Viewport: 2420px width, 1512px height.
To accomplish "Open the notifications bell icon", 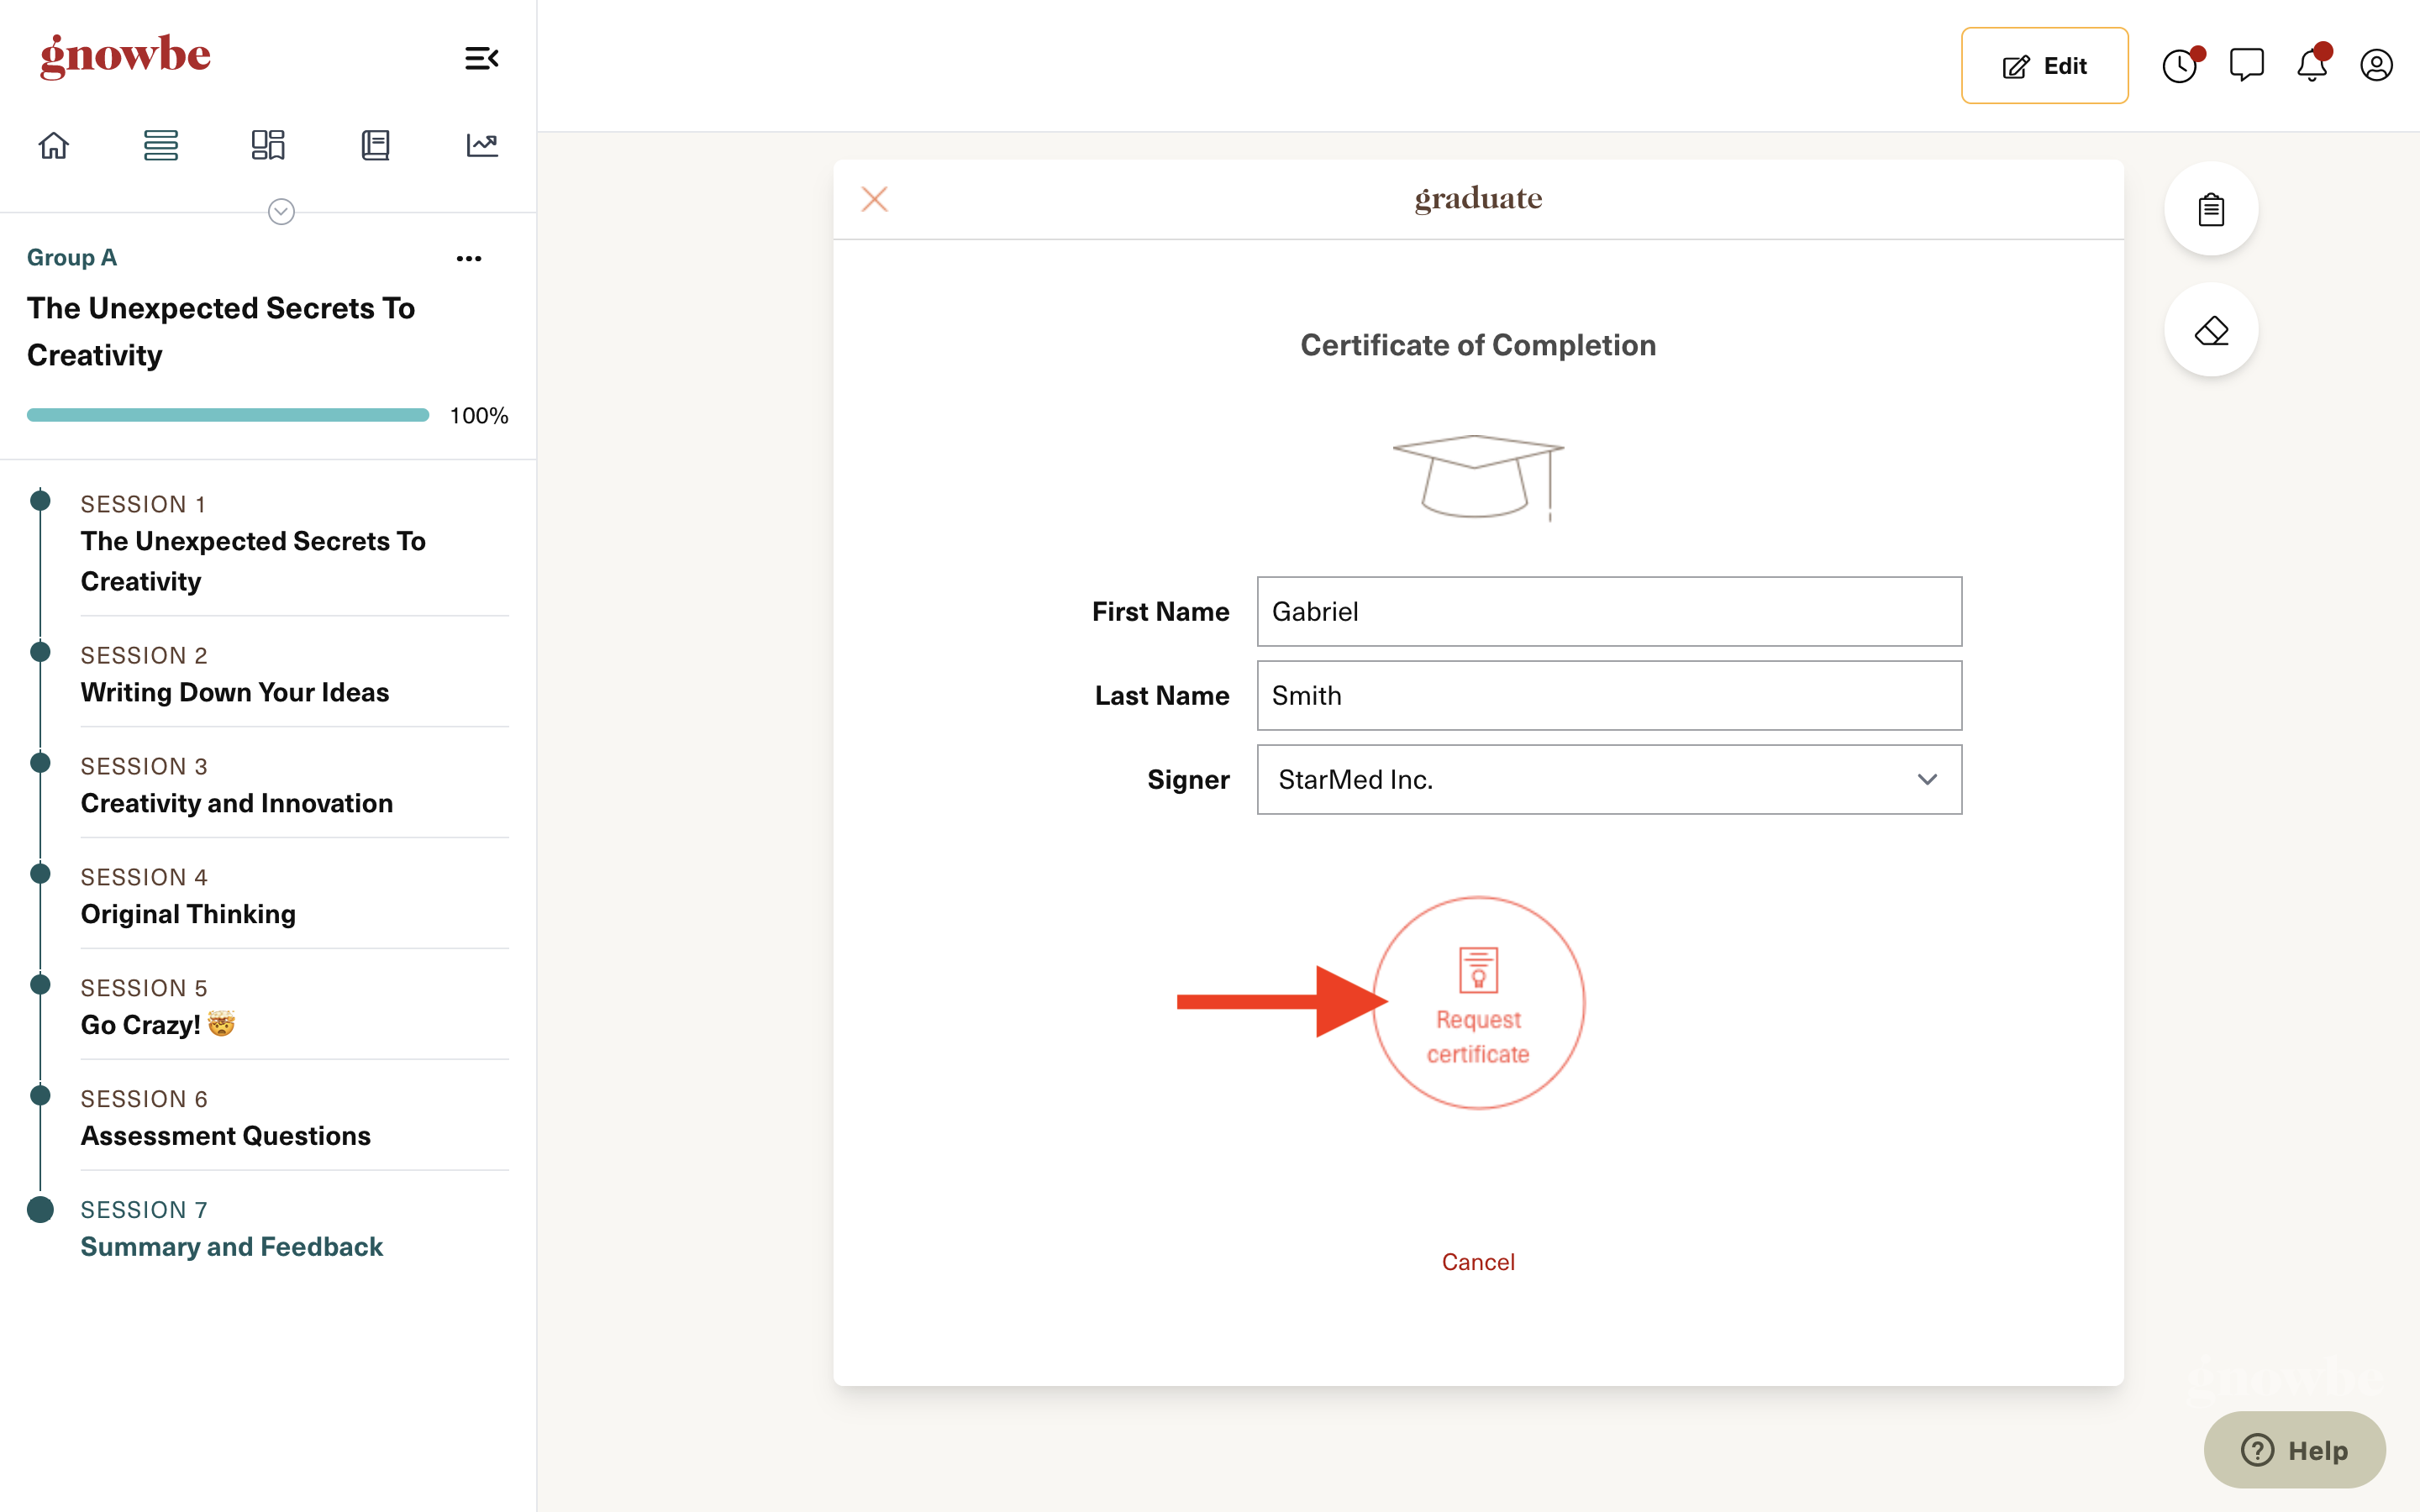I will pos(2312,66).
